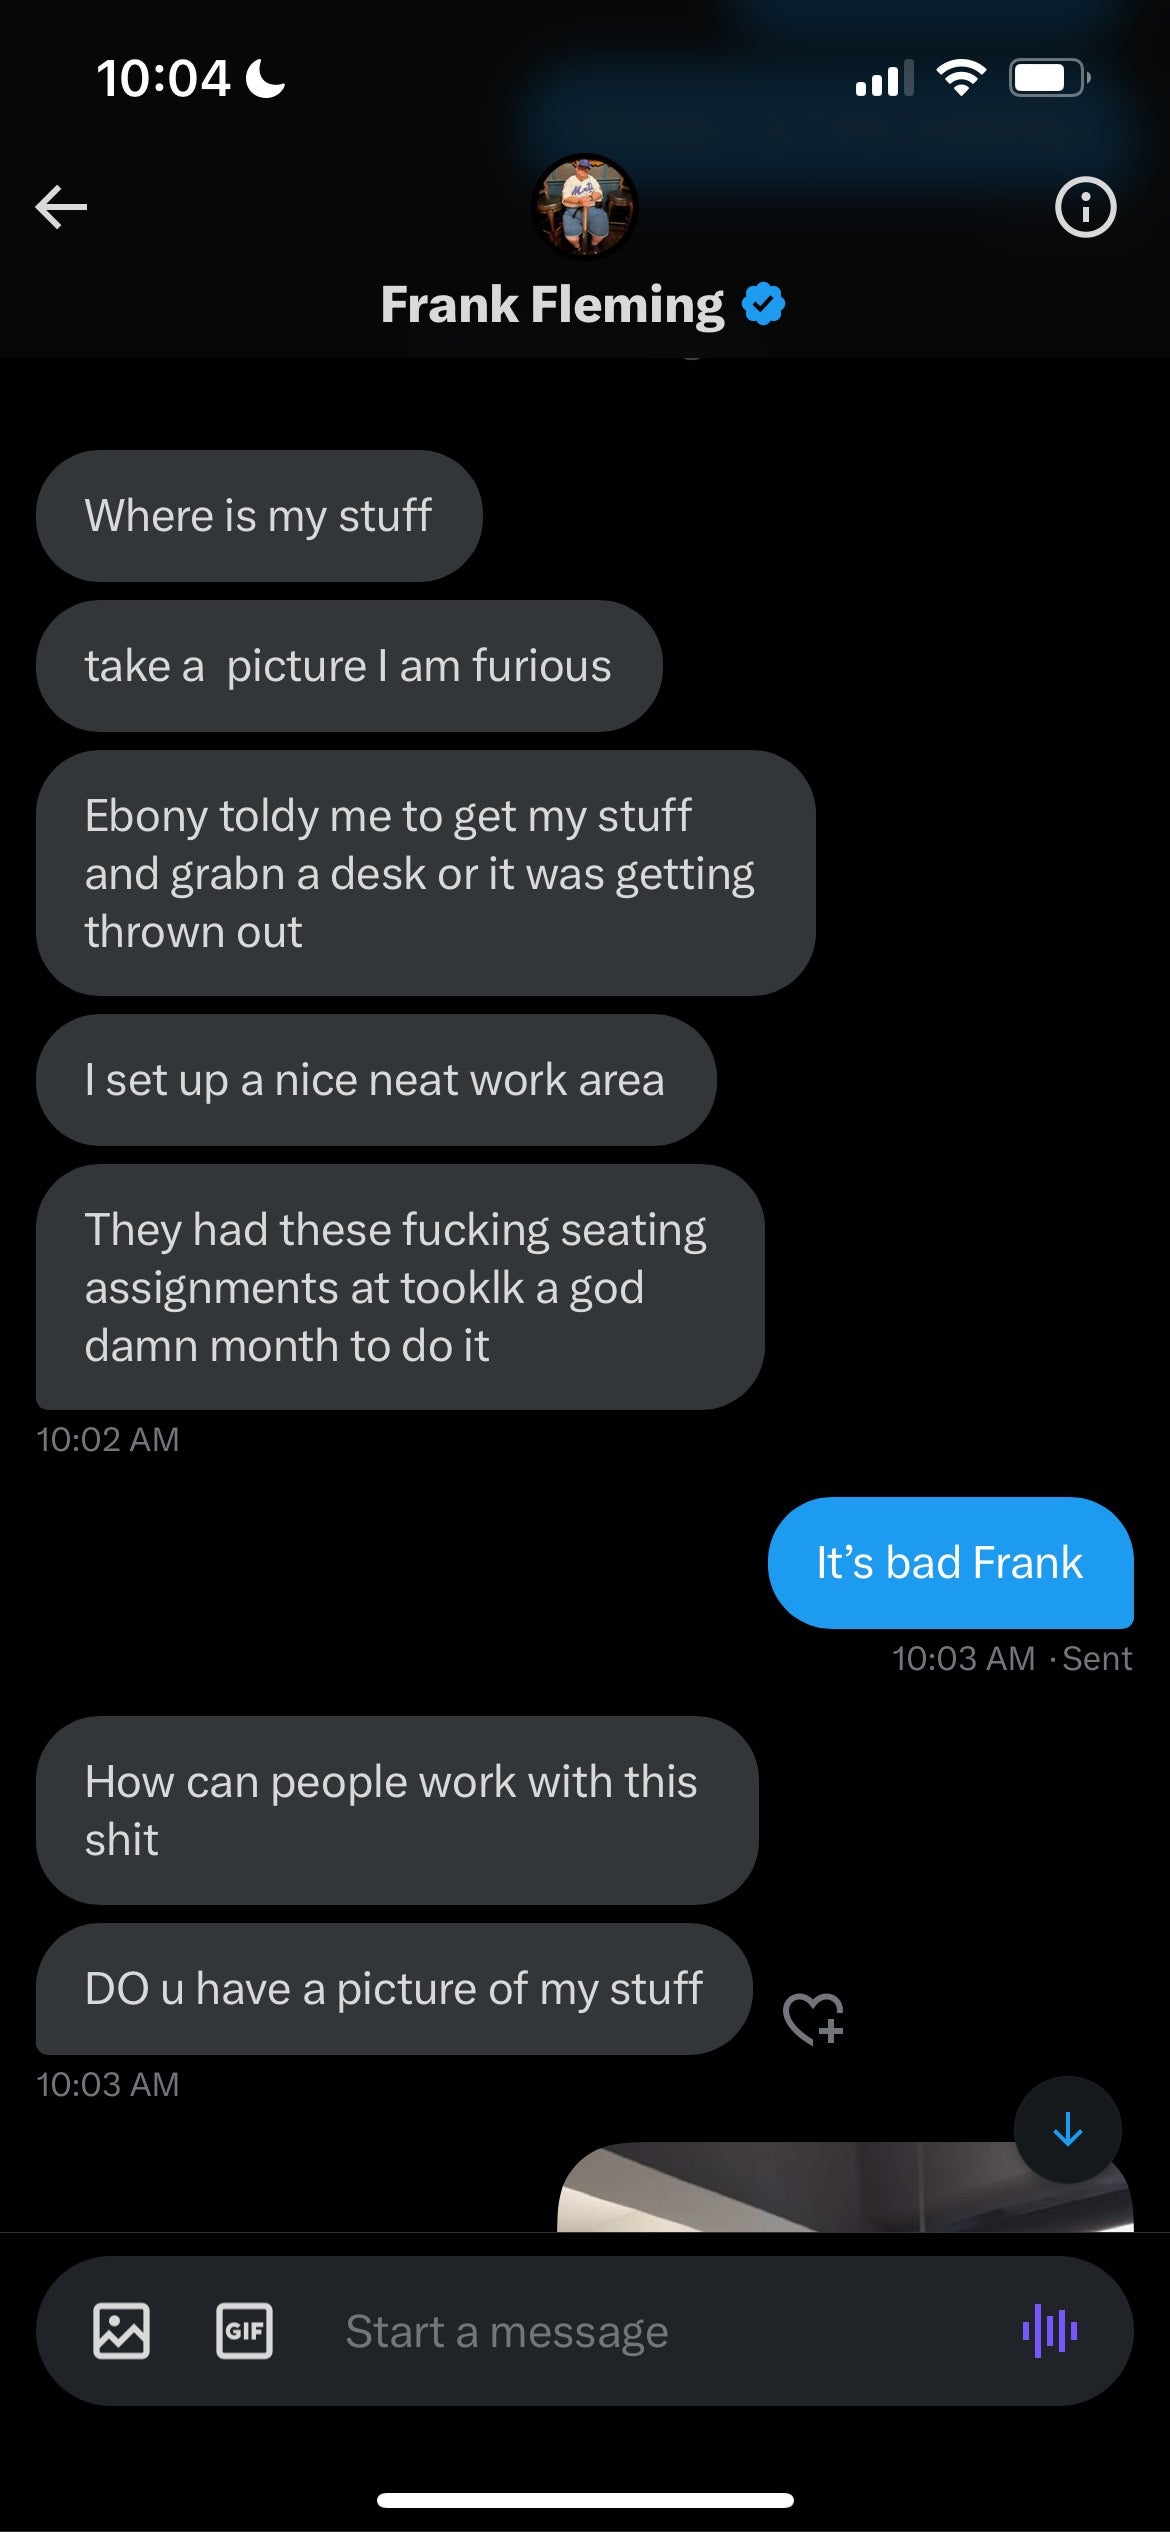This screenshot has width=1170, height=2532.
Task: Tap Frank Fleming's profile picture
Action: coord(584,206)
